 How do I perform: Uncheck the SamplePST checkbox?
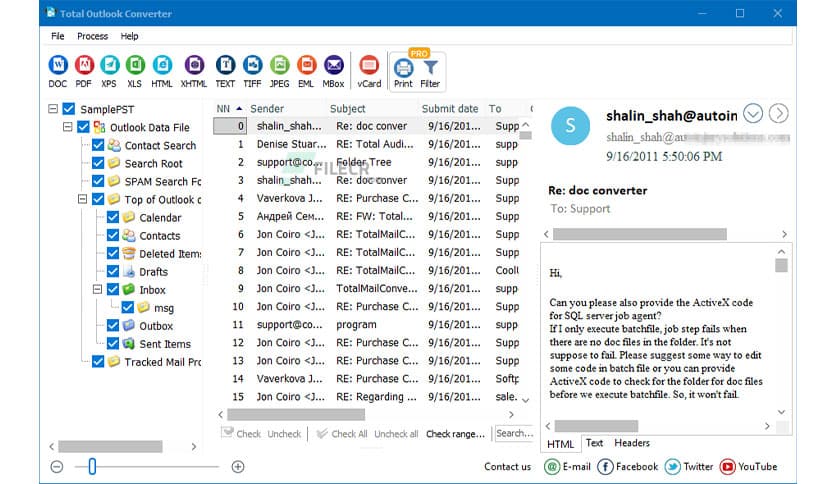(x=69, y=109)
